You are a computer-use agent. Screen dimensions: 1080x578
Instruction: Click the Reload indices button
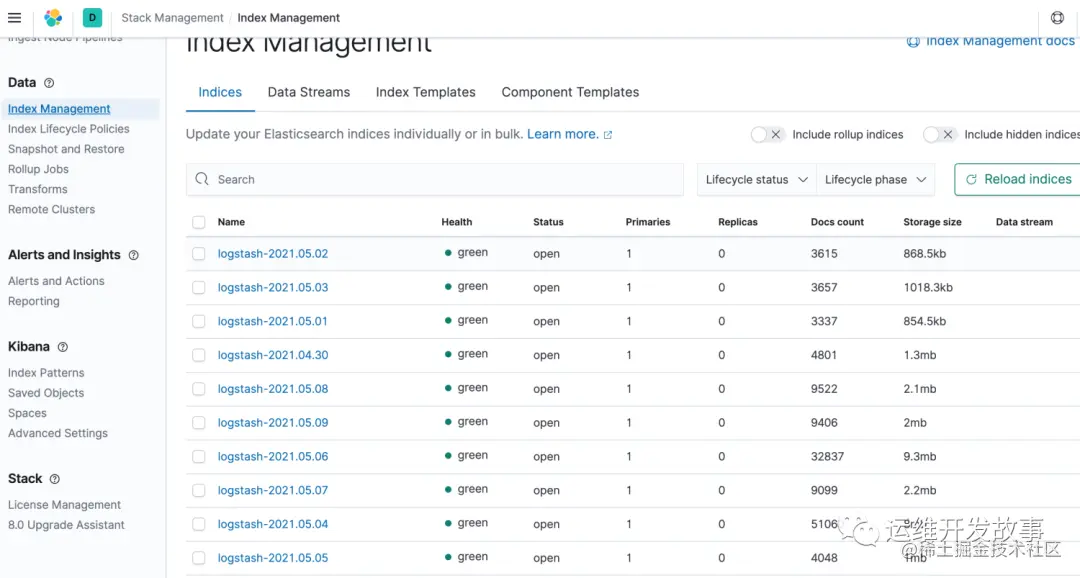[1017, 179]
